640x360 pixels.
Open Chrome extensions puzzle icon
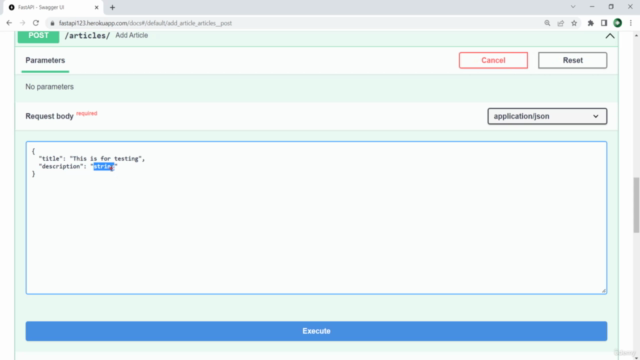click(591, 23)
